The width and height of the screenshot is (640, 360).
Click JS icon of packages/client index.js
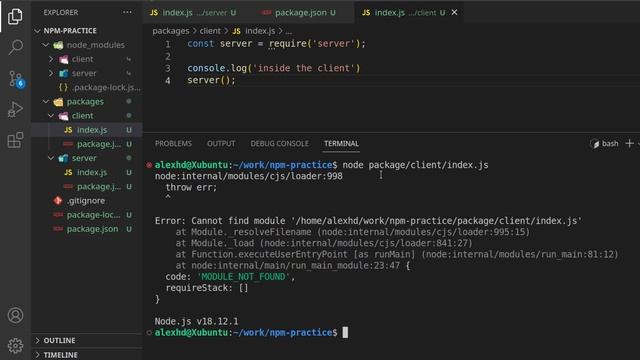point(68,130)
